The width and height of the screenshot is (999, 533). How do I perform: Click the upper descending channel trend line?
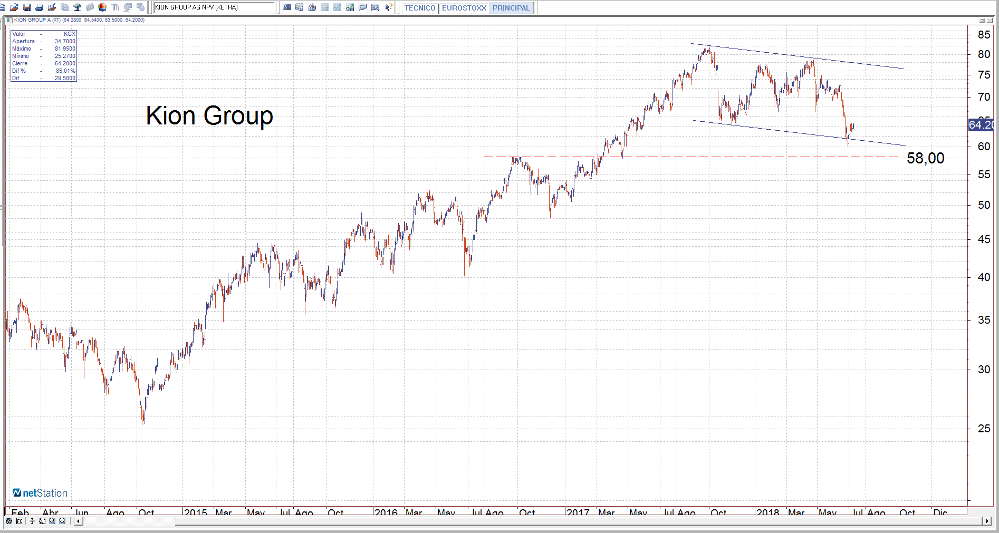797,56
